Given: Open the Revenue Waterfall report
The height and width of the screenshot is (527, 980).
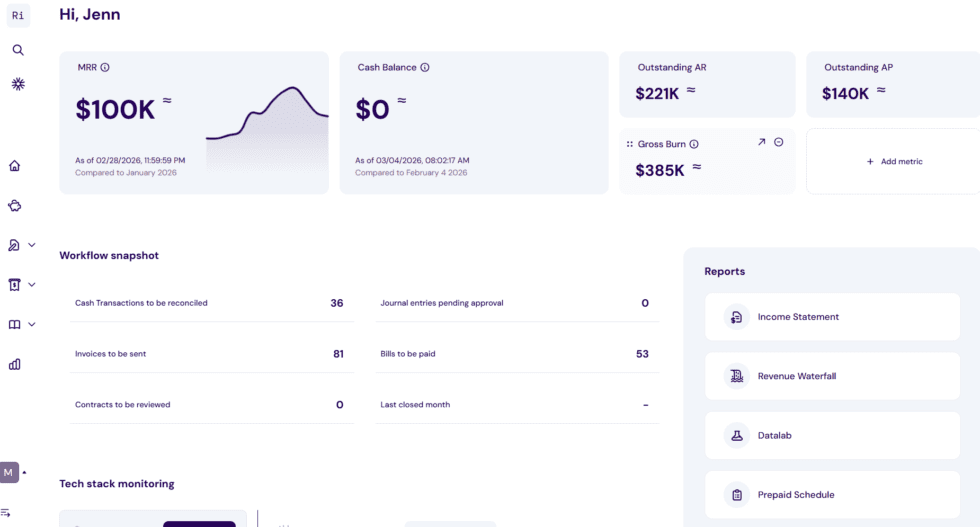Looking at the screenshot, I should click(x=832, y=376).
